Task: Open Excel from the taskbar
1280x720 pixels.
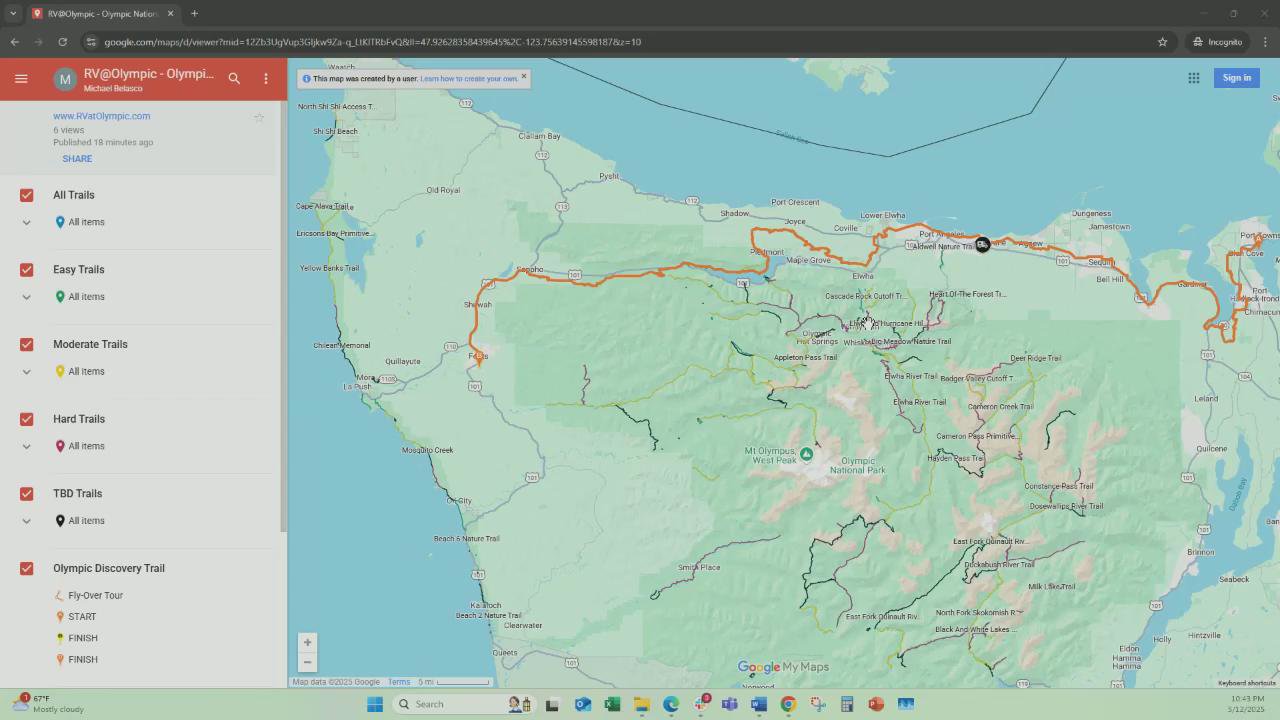Action: 612,704
